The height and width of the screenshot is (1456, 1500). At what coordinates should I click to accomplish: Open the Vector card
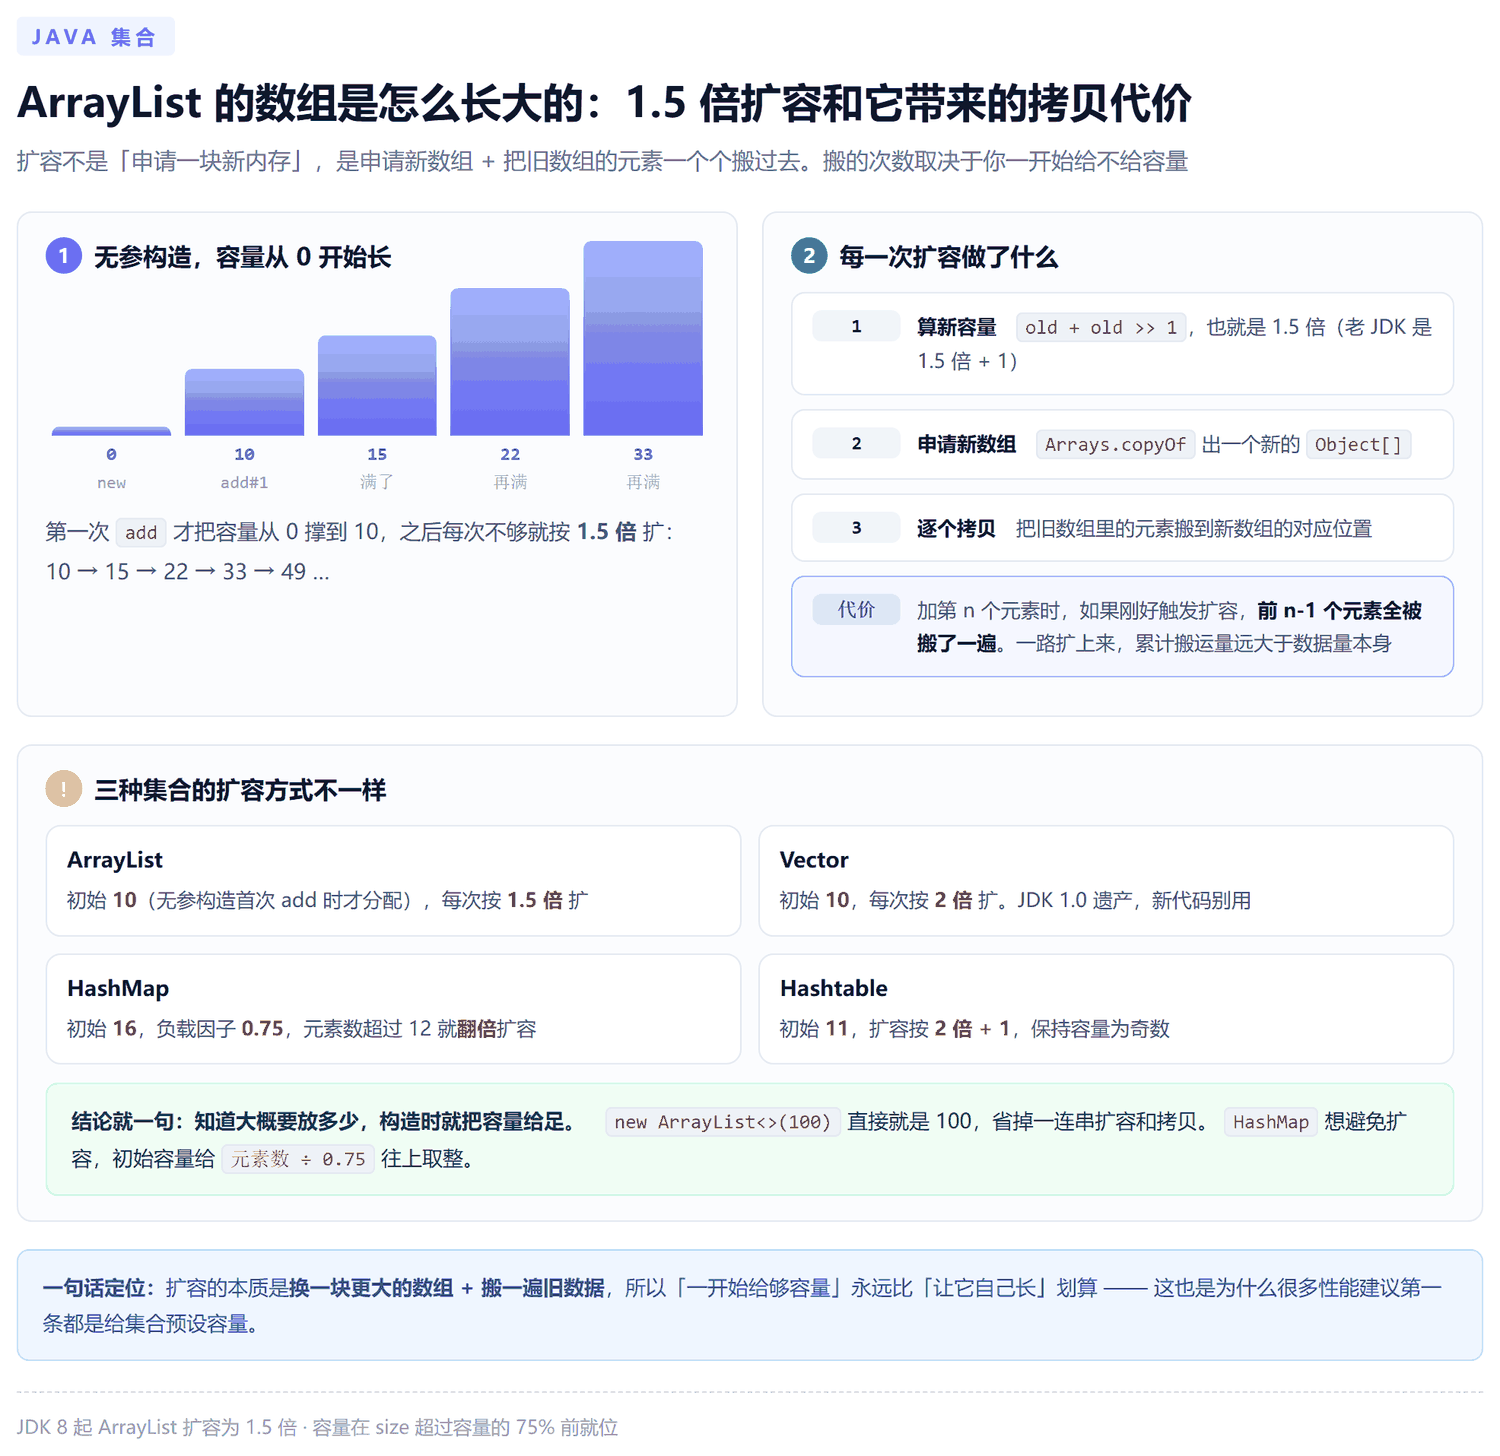[1106, 881]
